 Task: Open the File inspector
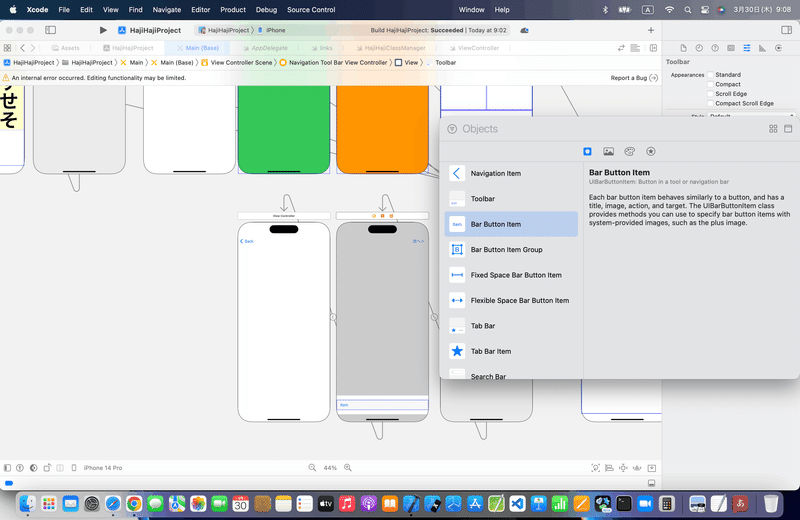[683, 48]
